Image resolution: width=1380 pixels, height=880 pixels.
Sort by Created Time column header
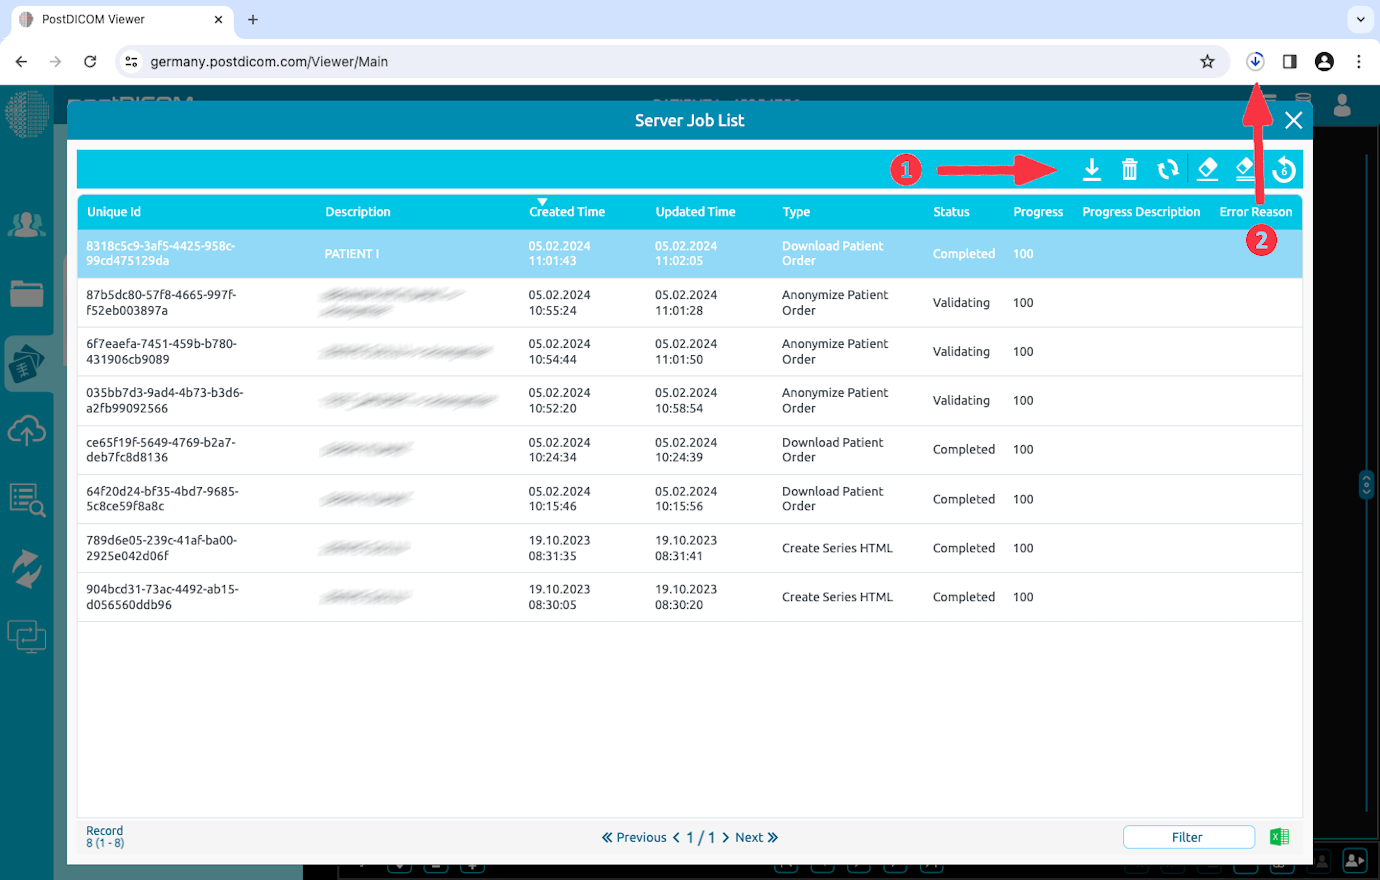pos(567,212)
